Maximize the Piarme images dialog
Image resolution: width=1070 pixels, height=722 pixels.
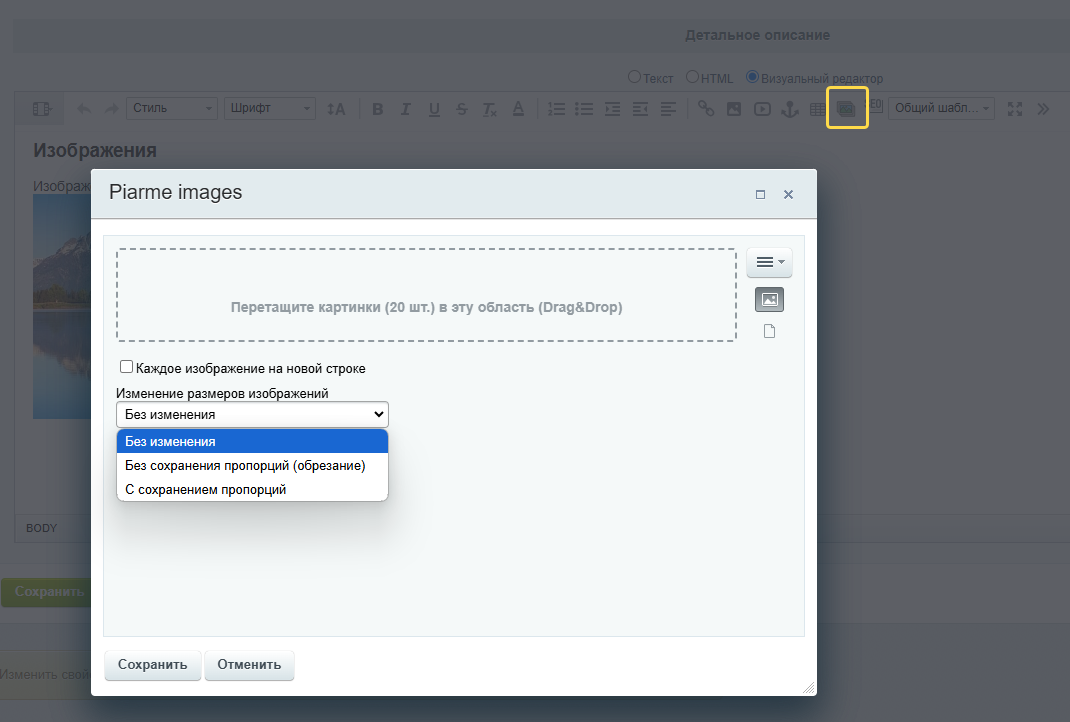pos(760,194)
